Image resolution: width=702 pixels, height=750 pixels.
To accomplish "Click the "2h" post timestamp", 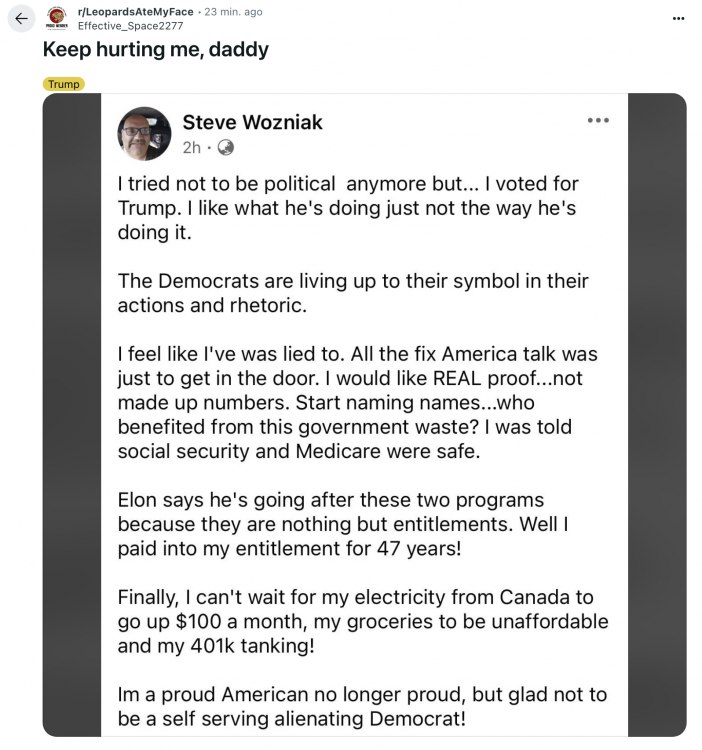I will point(191,147).
